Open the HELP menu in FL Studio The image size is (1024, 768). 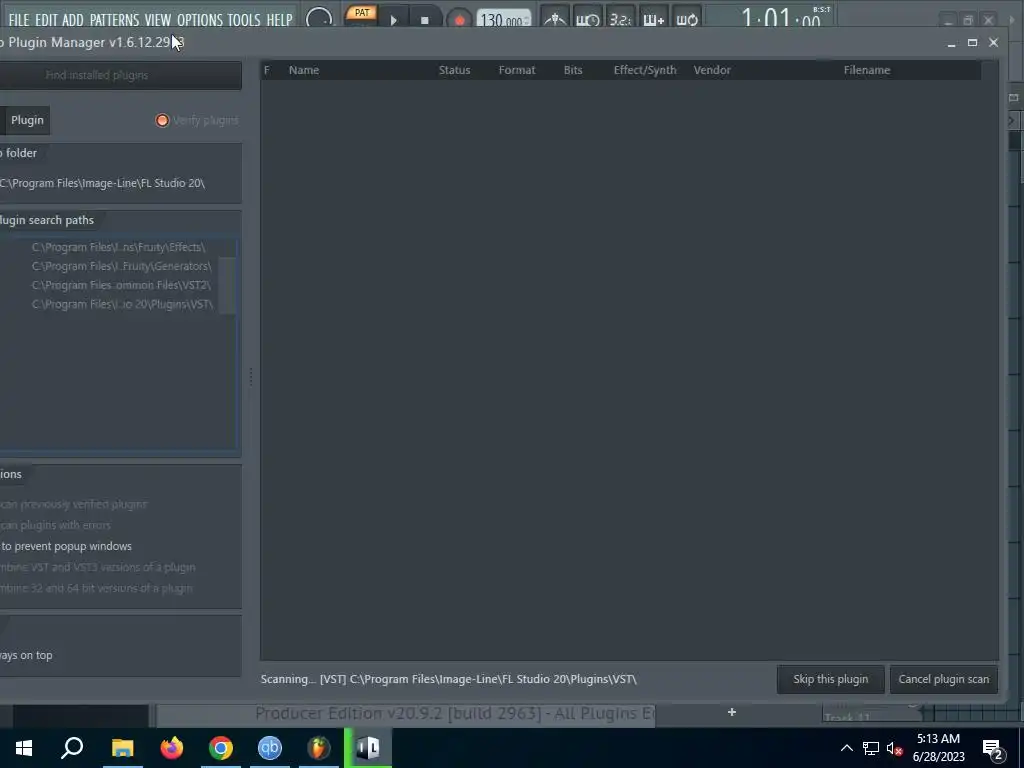pos(280,20)
